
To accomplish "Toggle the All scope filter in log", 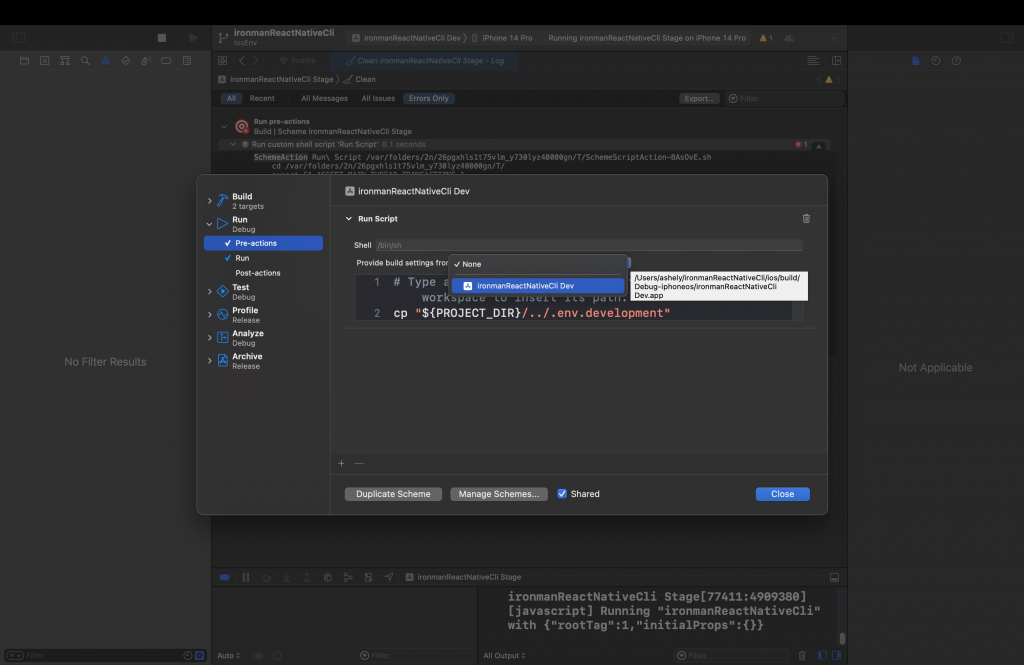I will 231,99.
